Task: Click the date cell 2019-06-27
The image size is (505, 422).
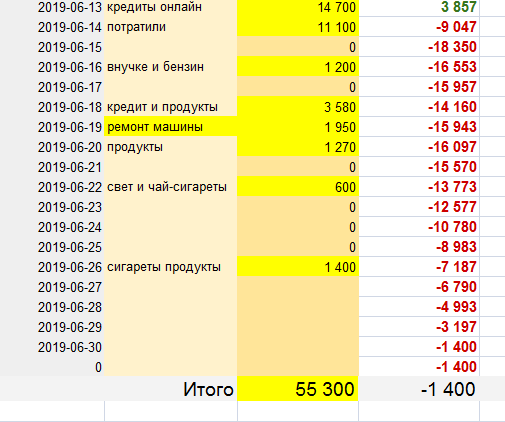Action: click(x=52, y=287)
